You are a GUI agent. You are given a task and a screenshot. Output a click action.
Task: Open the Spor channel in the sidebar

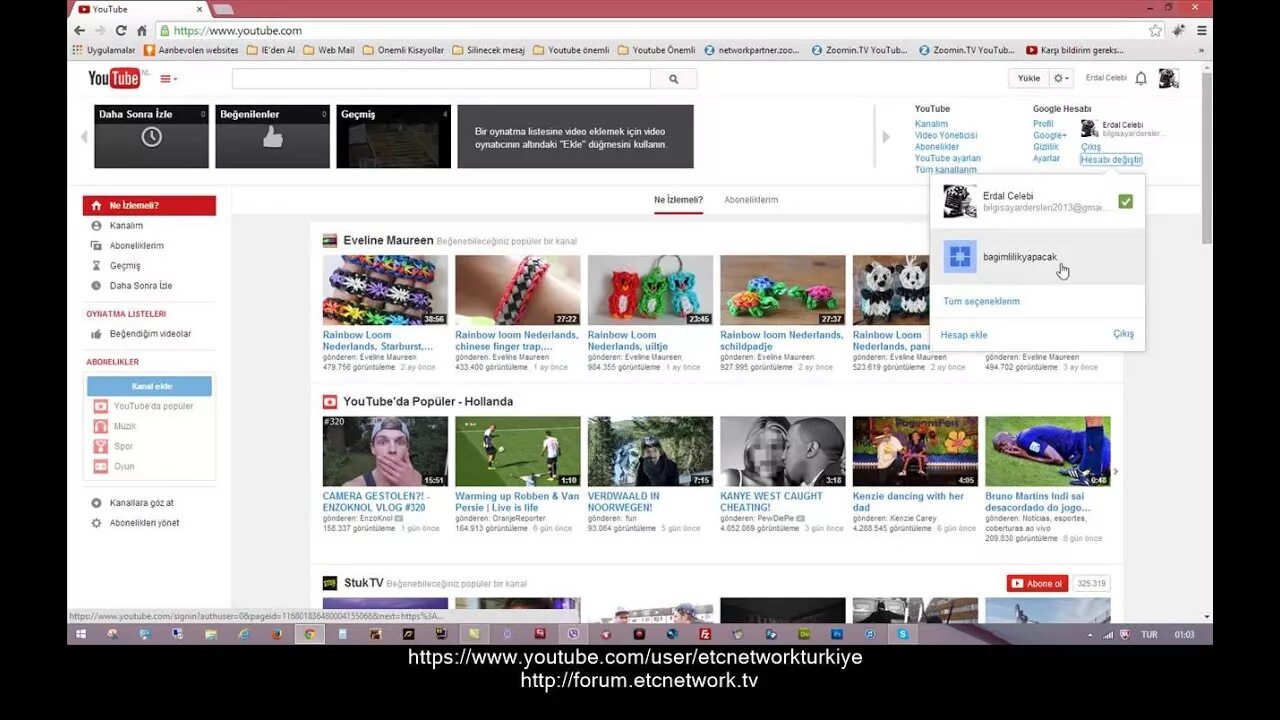[123, 446]
